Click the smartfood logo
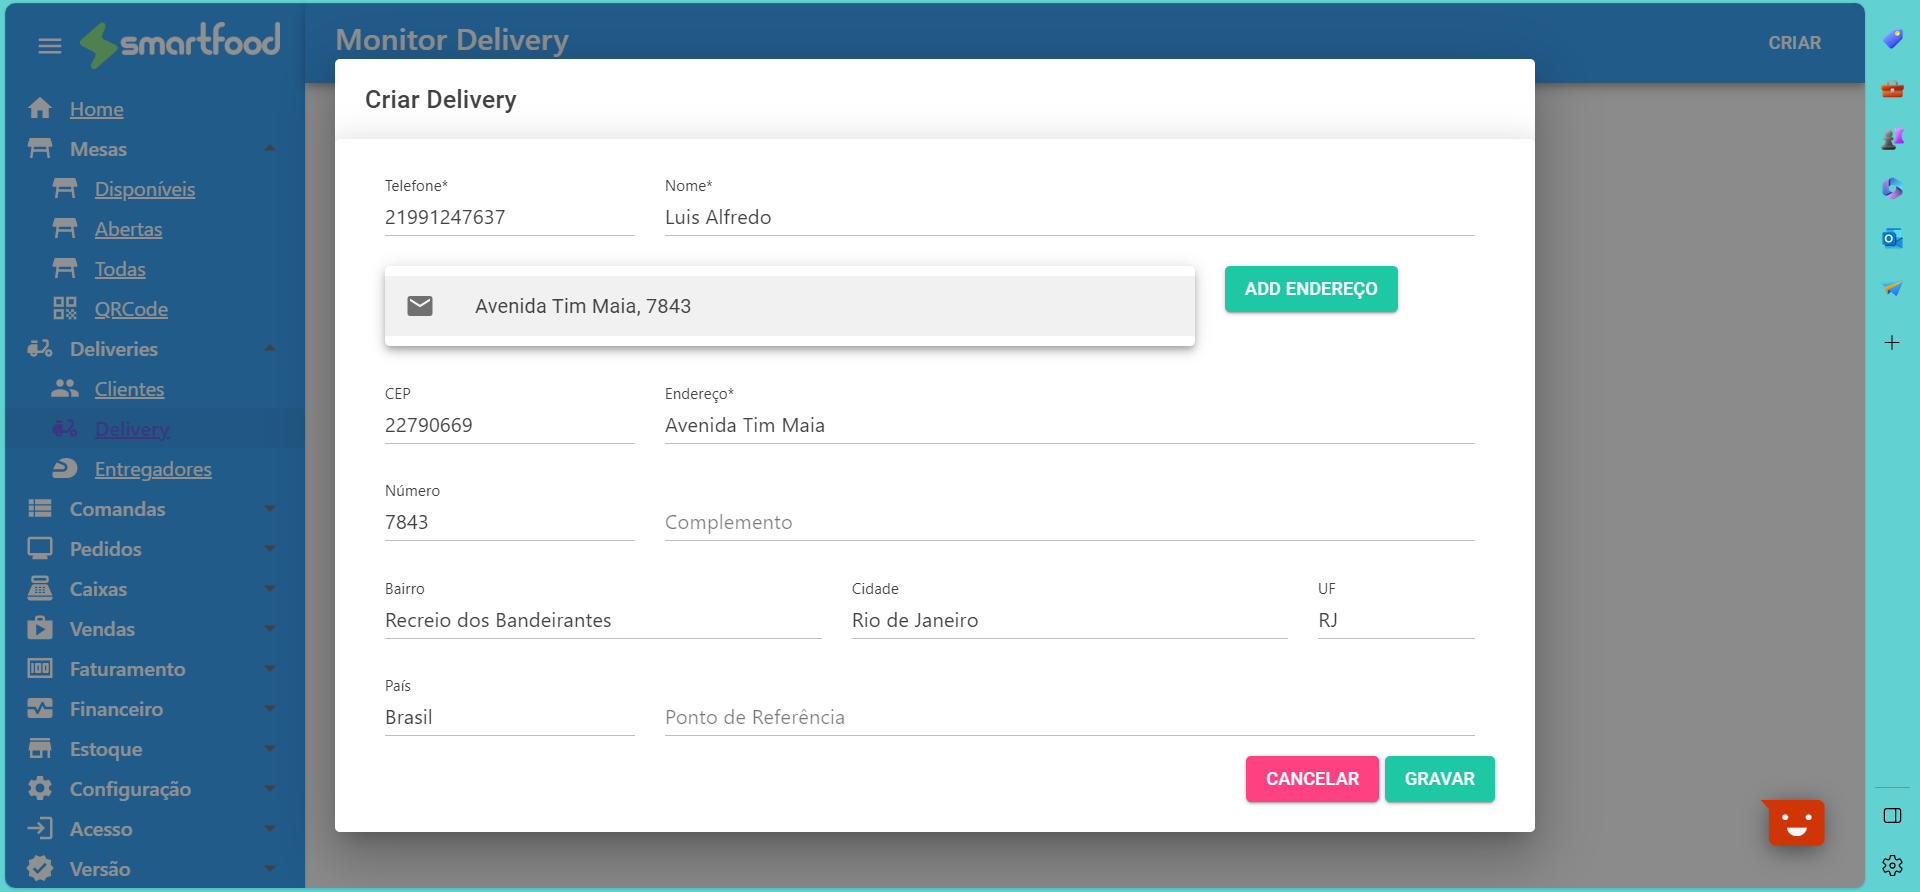This screenshot has width=1920, height=892. (181, 43)
